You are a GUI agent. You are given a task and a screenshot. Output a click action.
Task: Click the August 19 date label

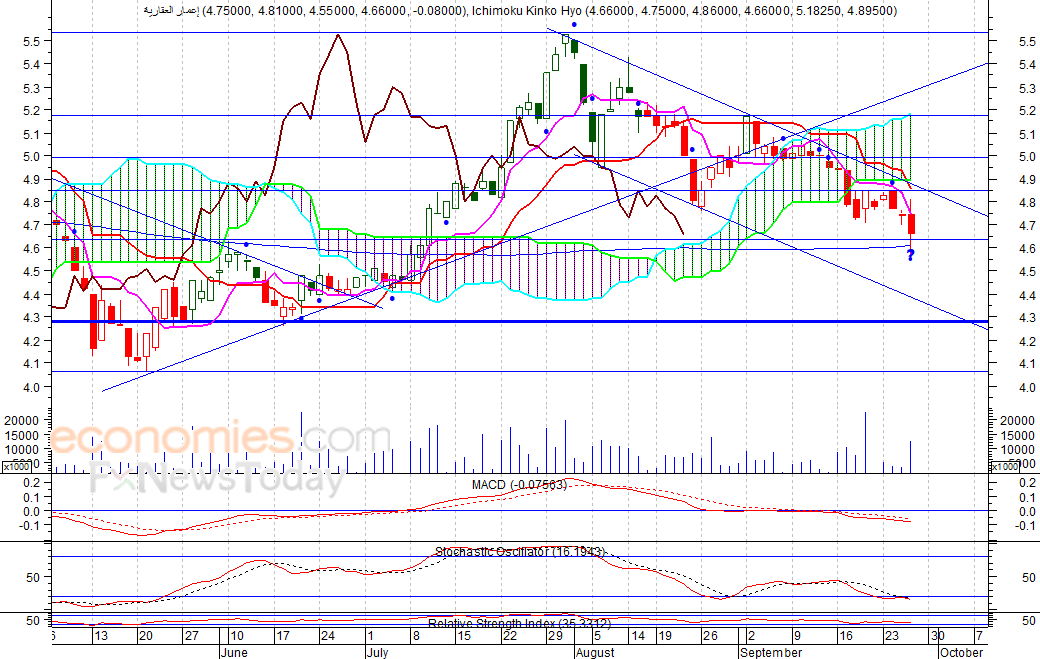[665, 636]
